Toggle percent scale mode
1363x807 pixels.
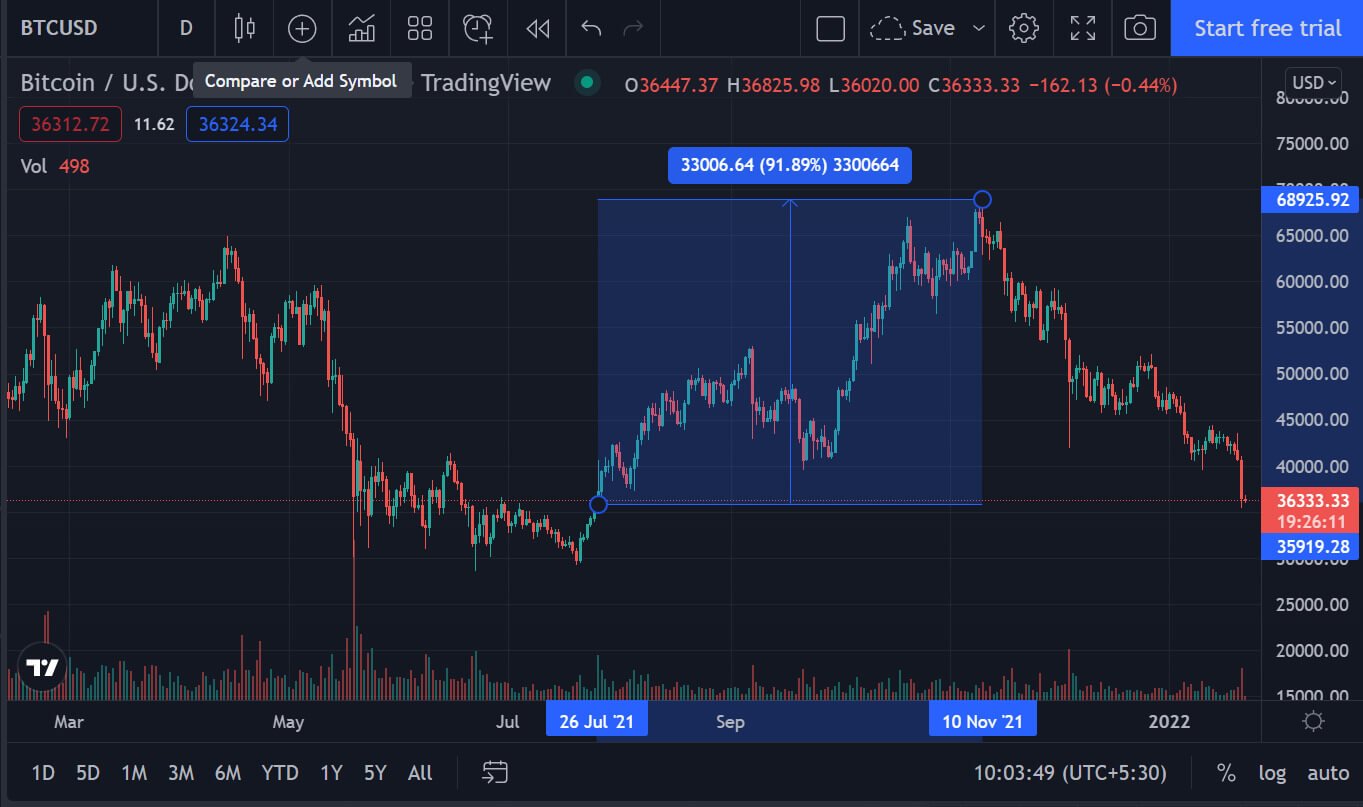click(1226, 772)
